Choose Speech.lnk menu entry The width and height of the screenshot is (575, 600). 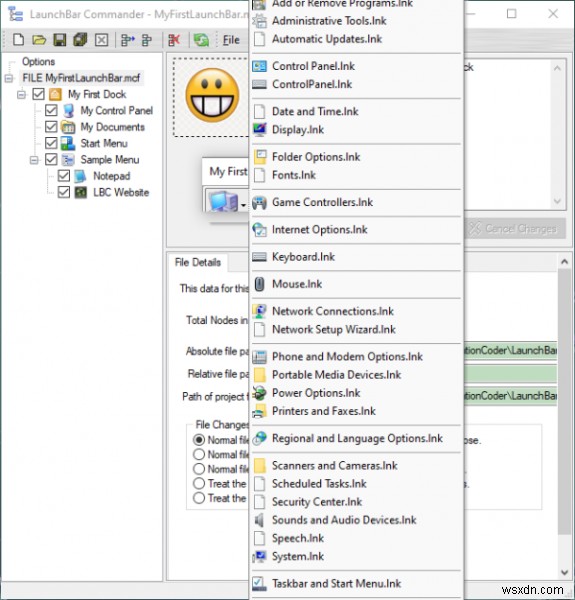[x=357, y=538]
